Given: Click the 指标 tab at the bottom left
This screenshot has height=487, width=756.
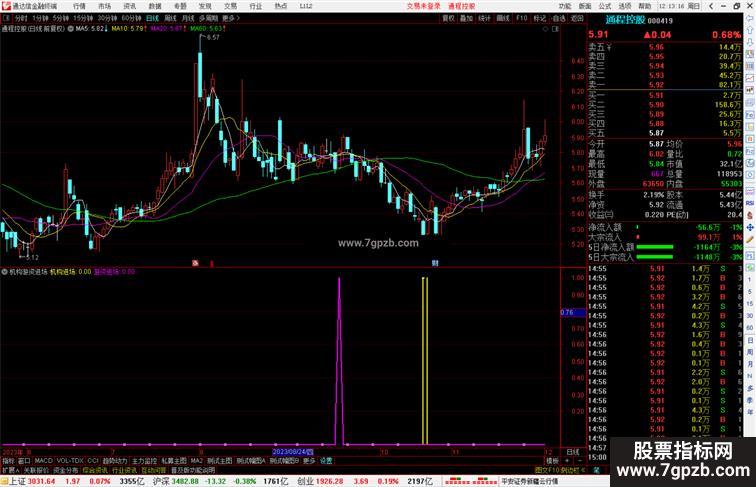Looking at the screenshot, I should point(9,461).
